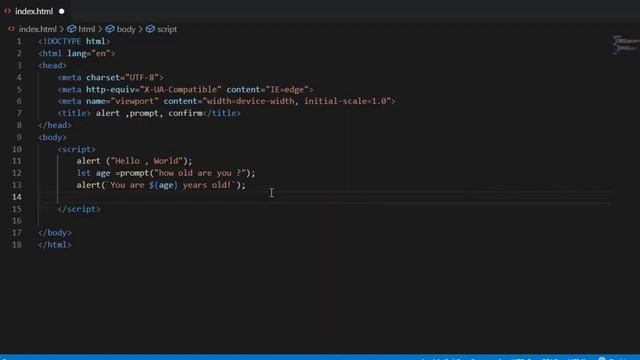
Task: Click the opening script tag
Action: 76,149
